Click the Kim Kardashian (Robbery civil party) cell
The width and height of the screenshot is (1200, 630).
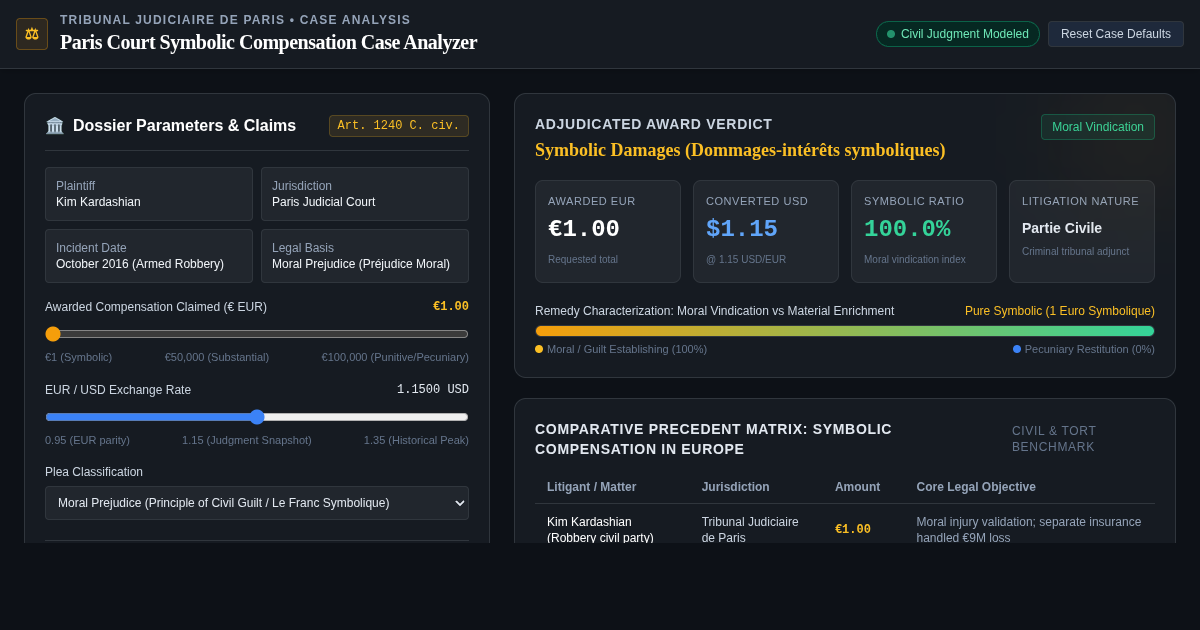click(600, 529)
